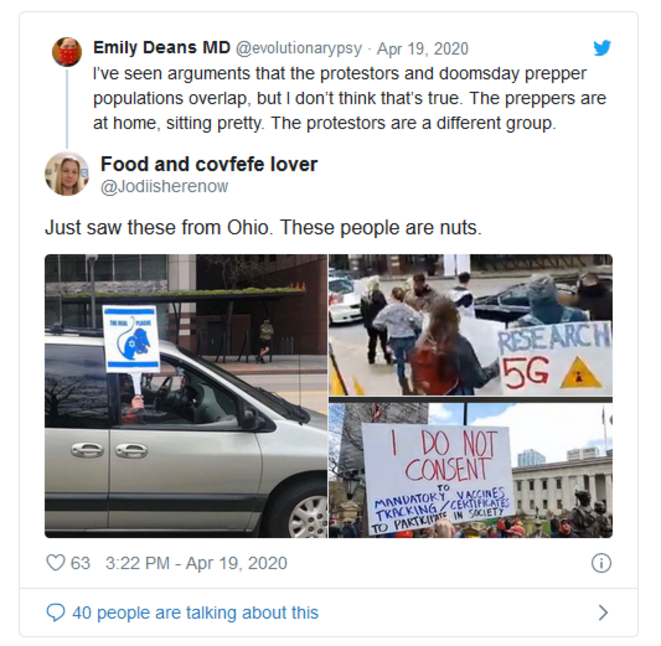Click the Twitter bird logo icon

click(x=602, y=48)
